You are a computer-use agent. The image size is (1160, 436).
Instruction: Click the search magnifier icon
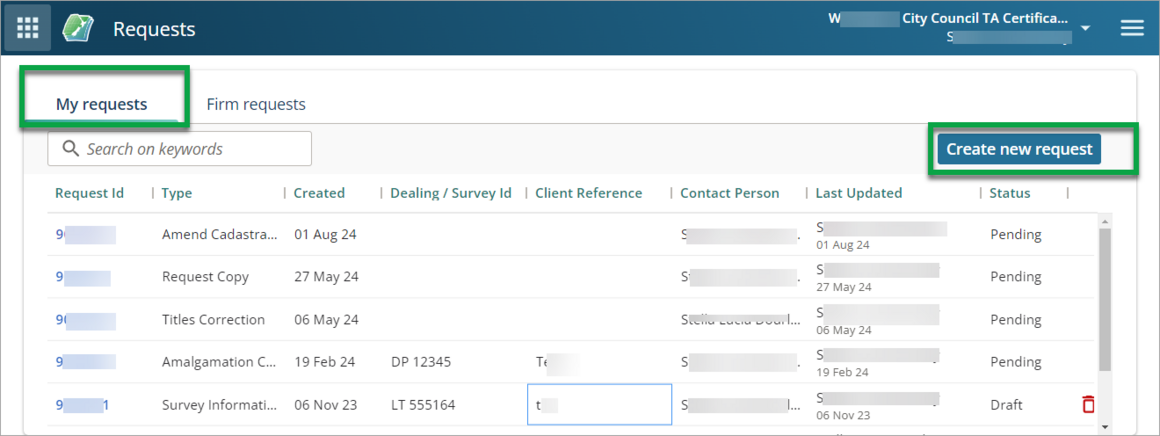point(70,149)
